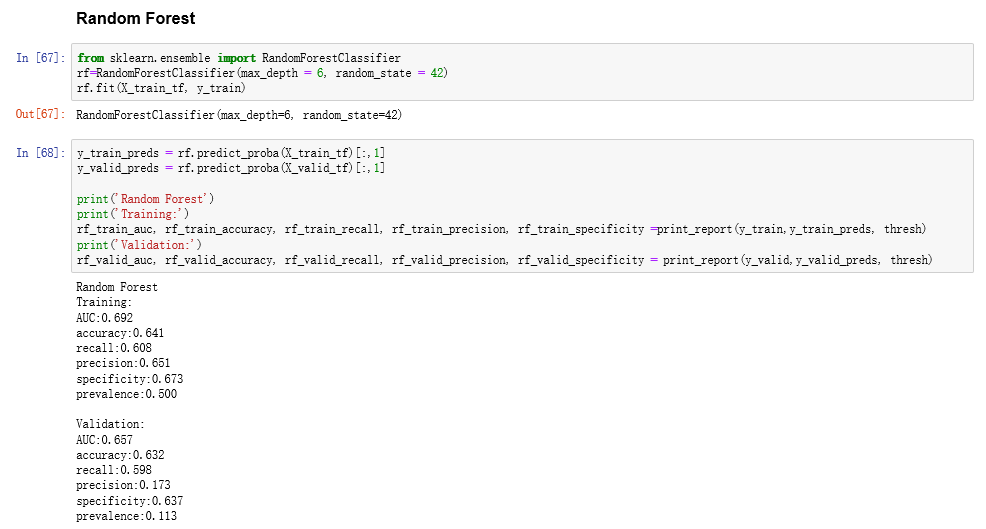Click the import RandomForestClassifier line

point(239,58)
